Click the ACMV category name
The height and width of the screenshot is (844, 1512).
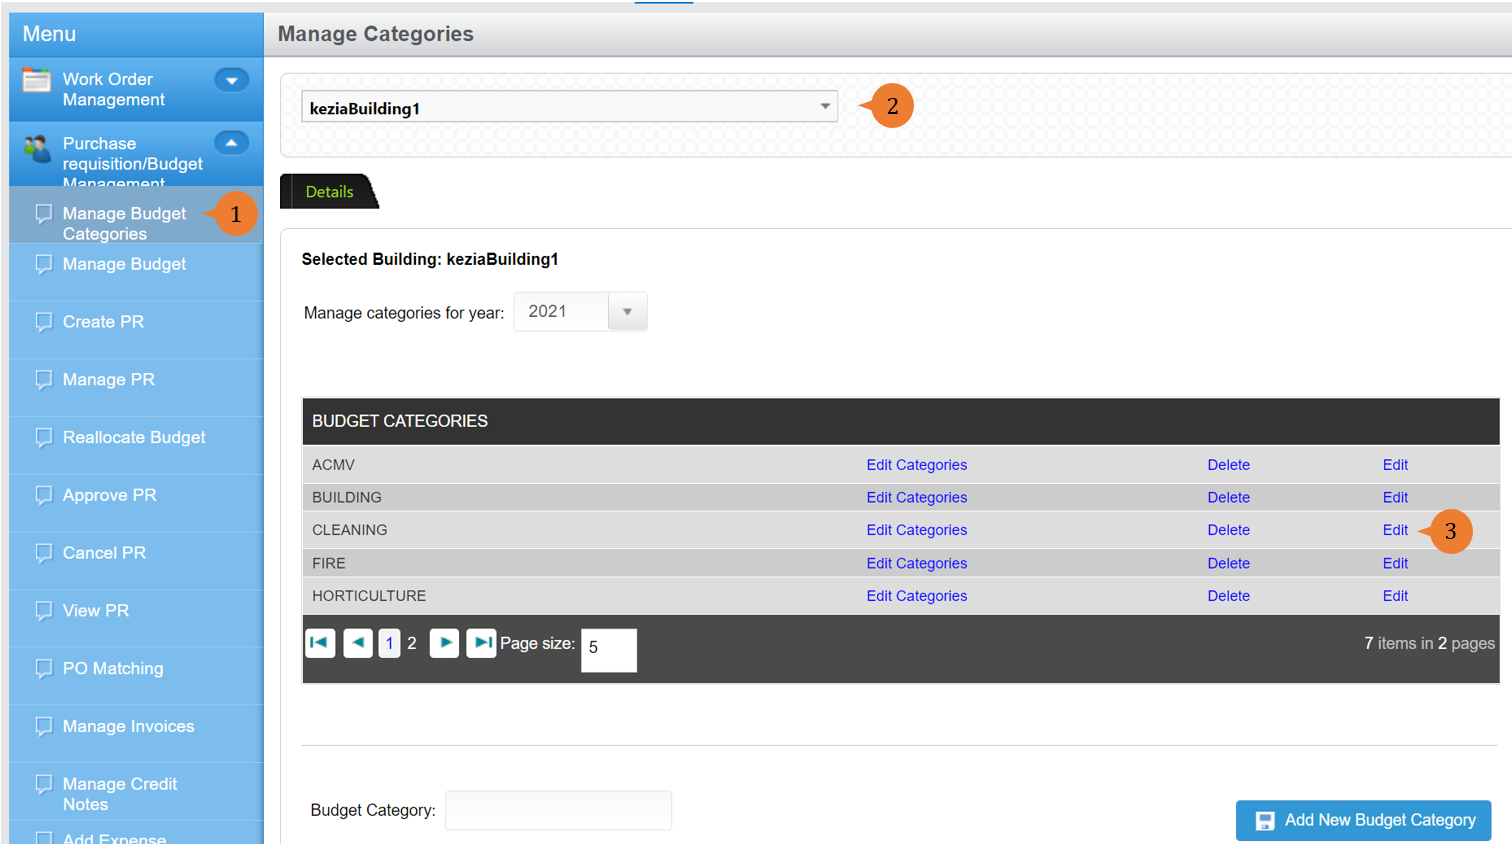point(333,465)
